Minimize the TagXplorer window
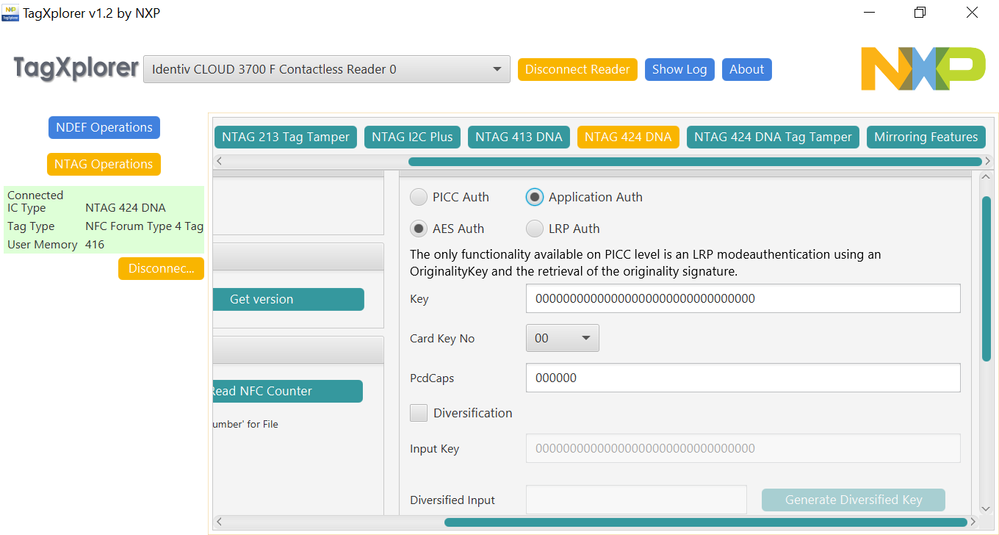This screenshot has height=535, width=999. click(869, 13)
